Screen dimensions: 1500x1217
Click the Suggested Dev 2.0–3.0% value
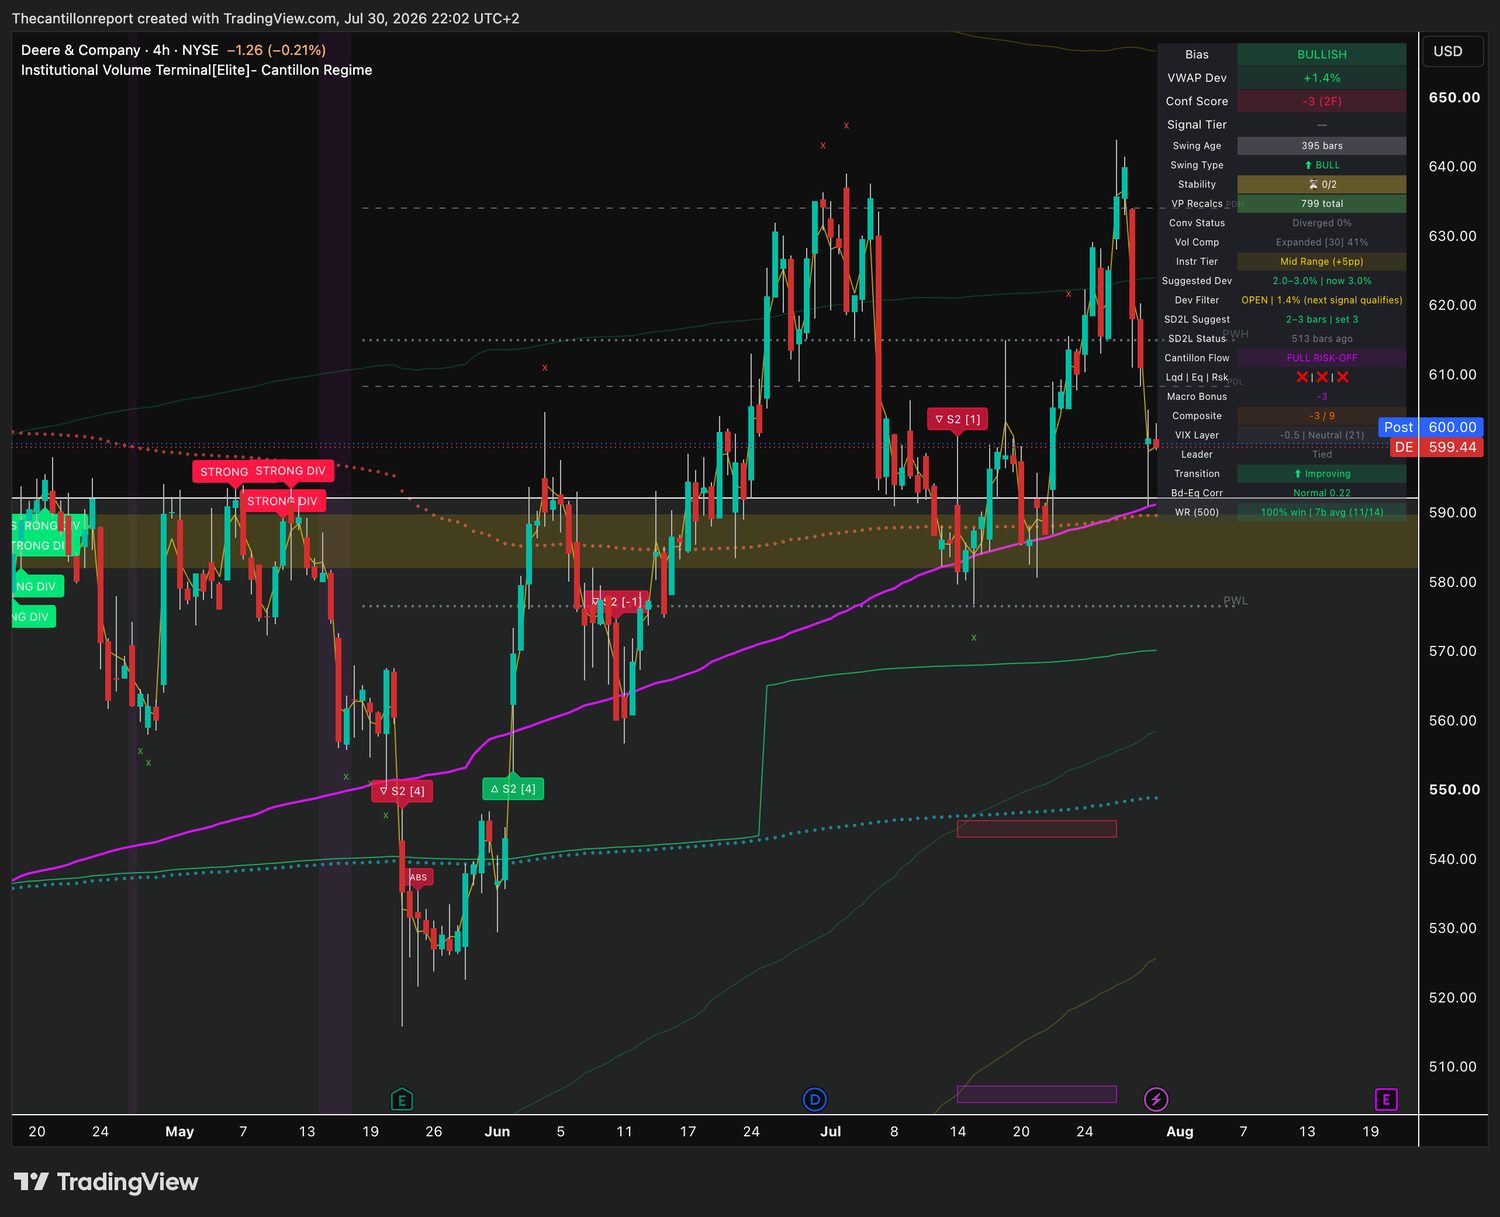point(1322,281)
